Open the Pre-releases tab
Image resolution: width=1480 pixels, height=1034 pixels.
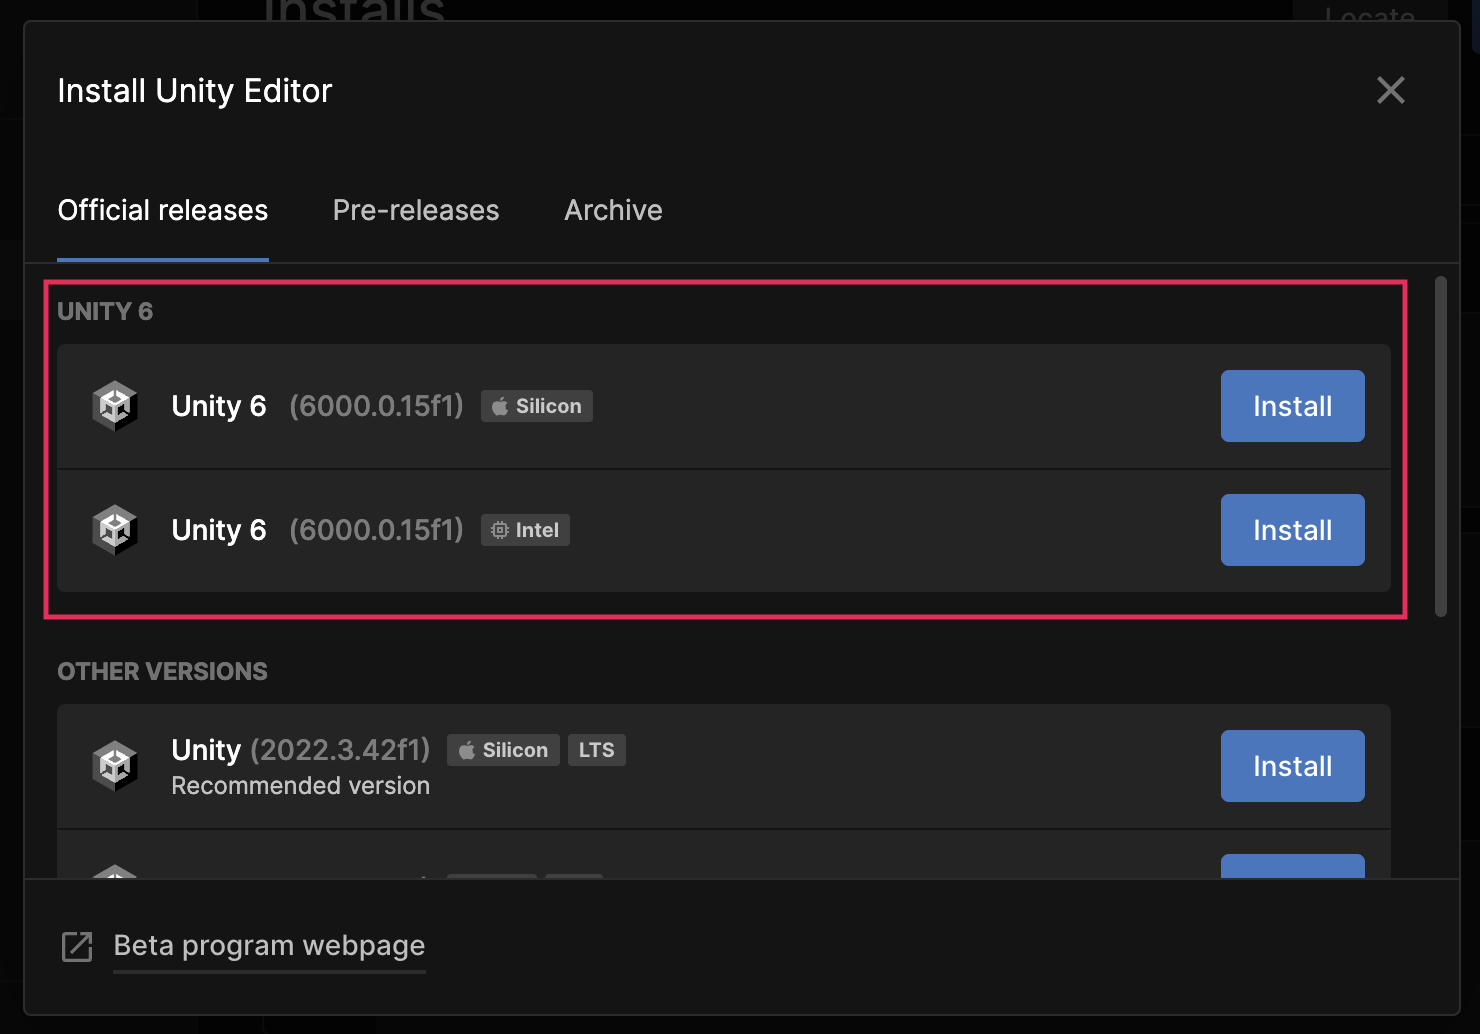pyautogui.click(x=416, y=210)
